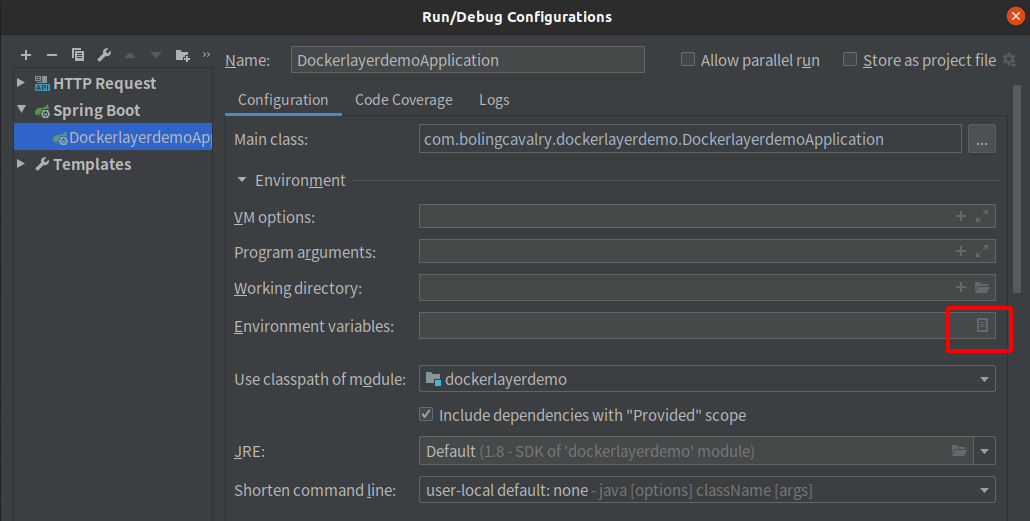Expand the VM options field
This screenshot has height=521, width=1030.
[982, 216]
